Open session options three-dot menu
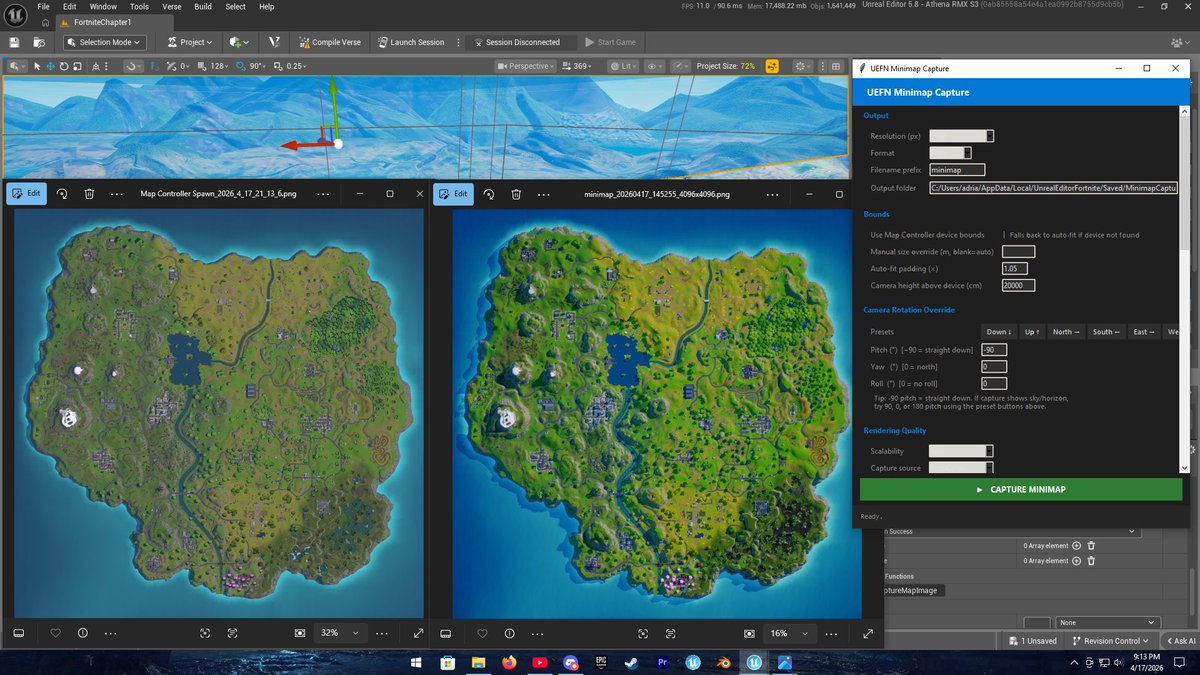Image resolution: width=1200 pixels, height=675 pixels. [x=458, y=42]
